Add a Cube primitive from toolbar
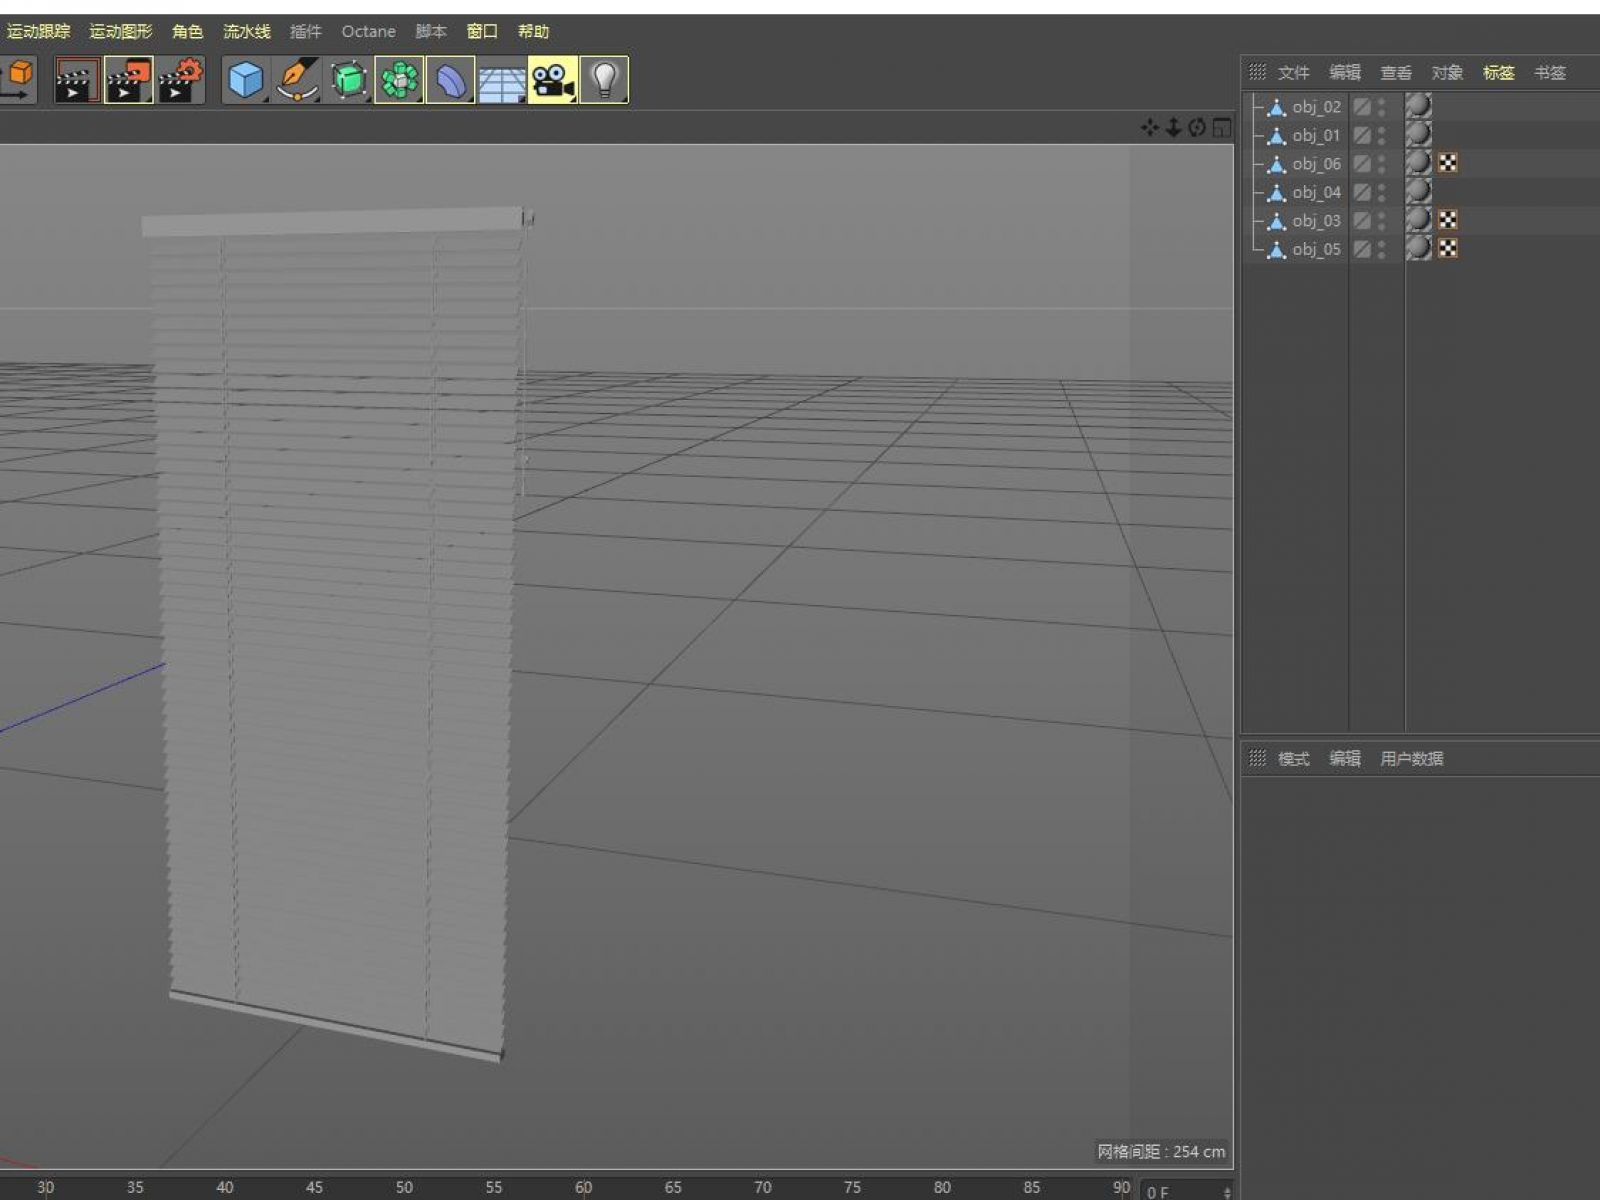 point(246,80)
